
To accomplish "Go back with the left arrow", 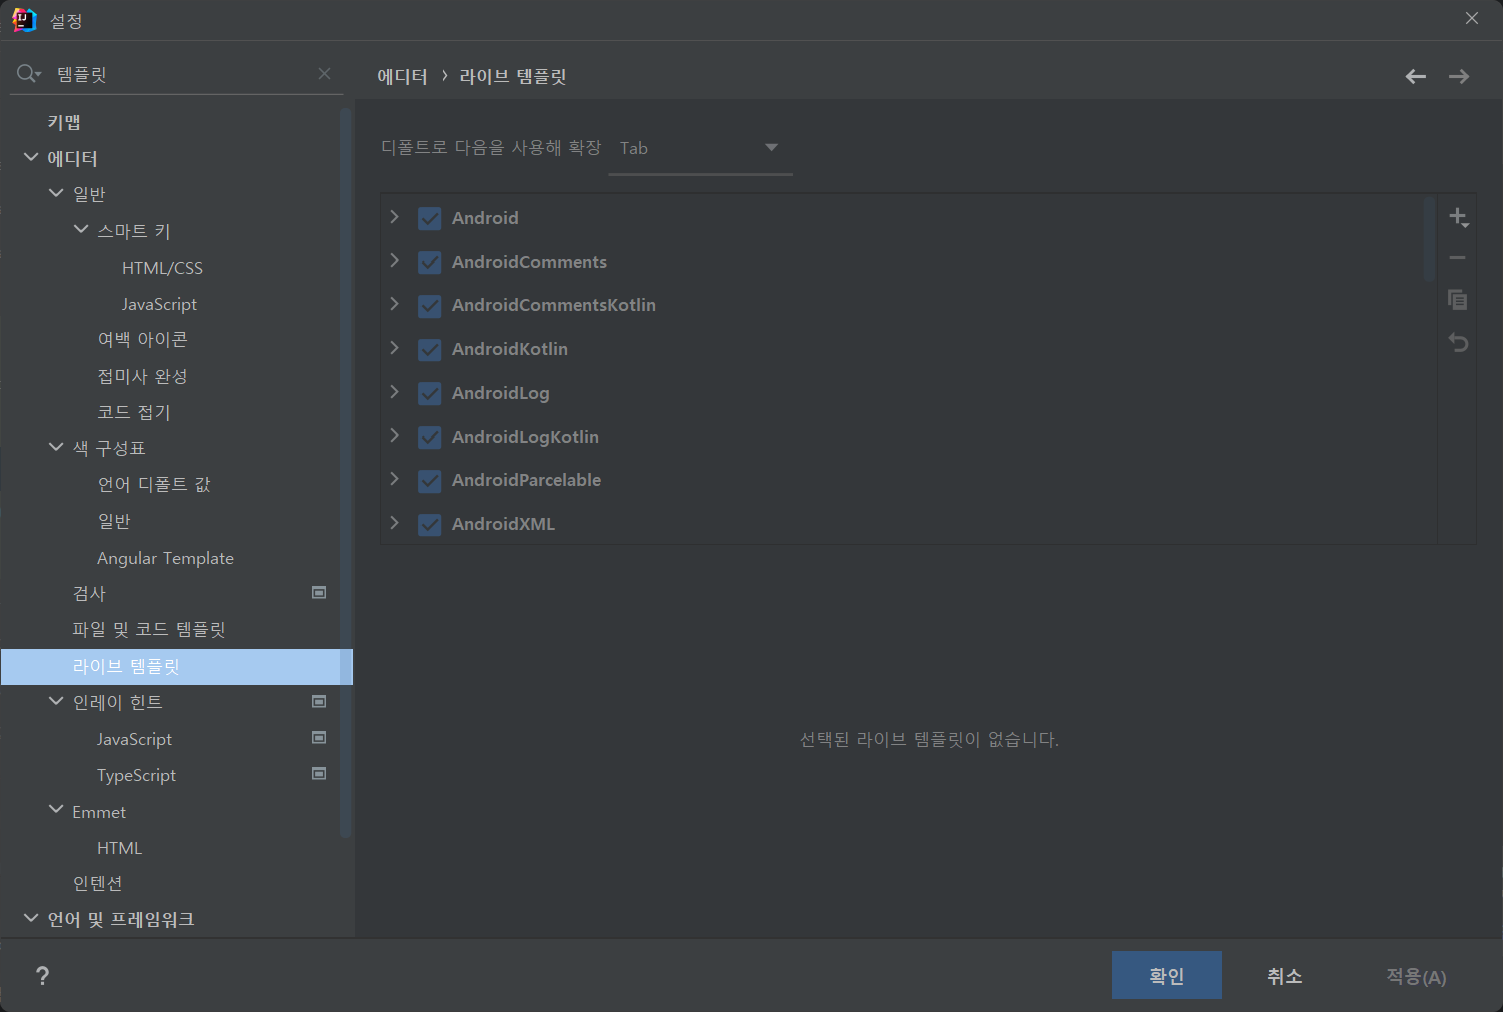I will tap(1415, 76).
